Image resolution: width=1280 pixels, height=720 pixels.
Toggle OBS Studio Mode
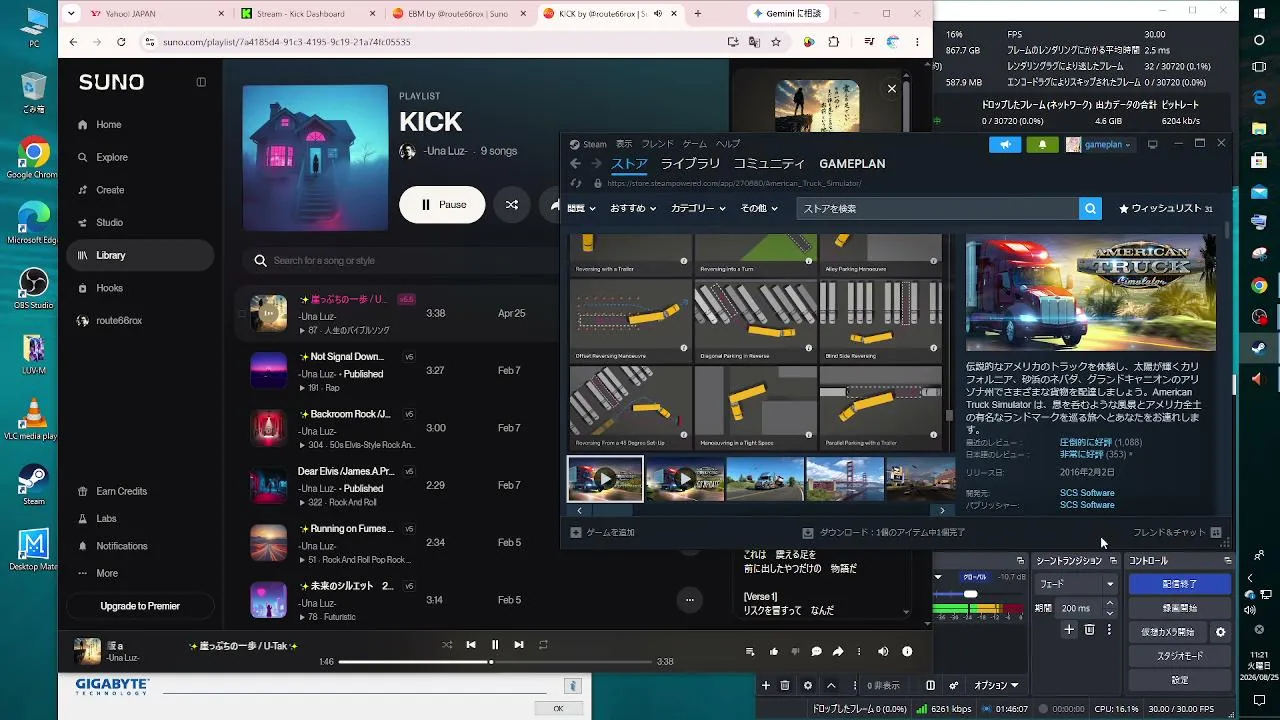coord(1179,656)
